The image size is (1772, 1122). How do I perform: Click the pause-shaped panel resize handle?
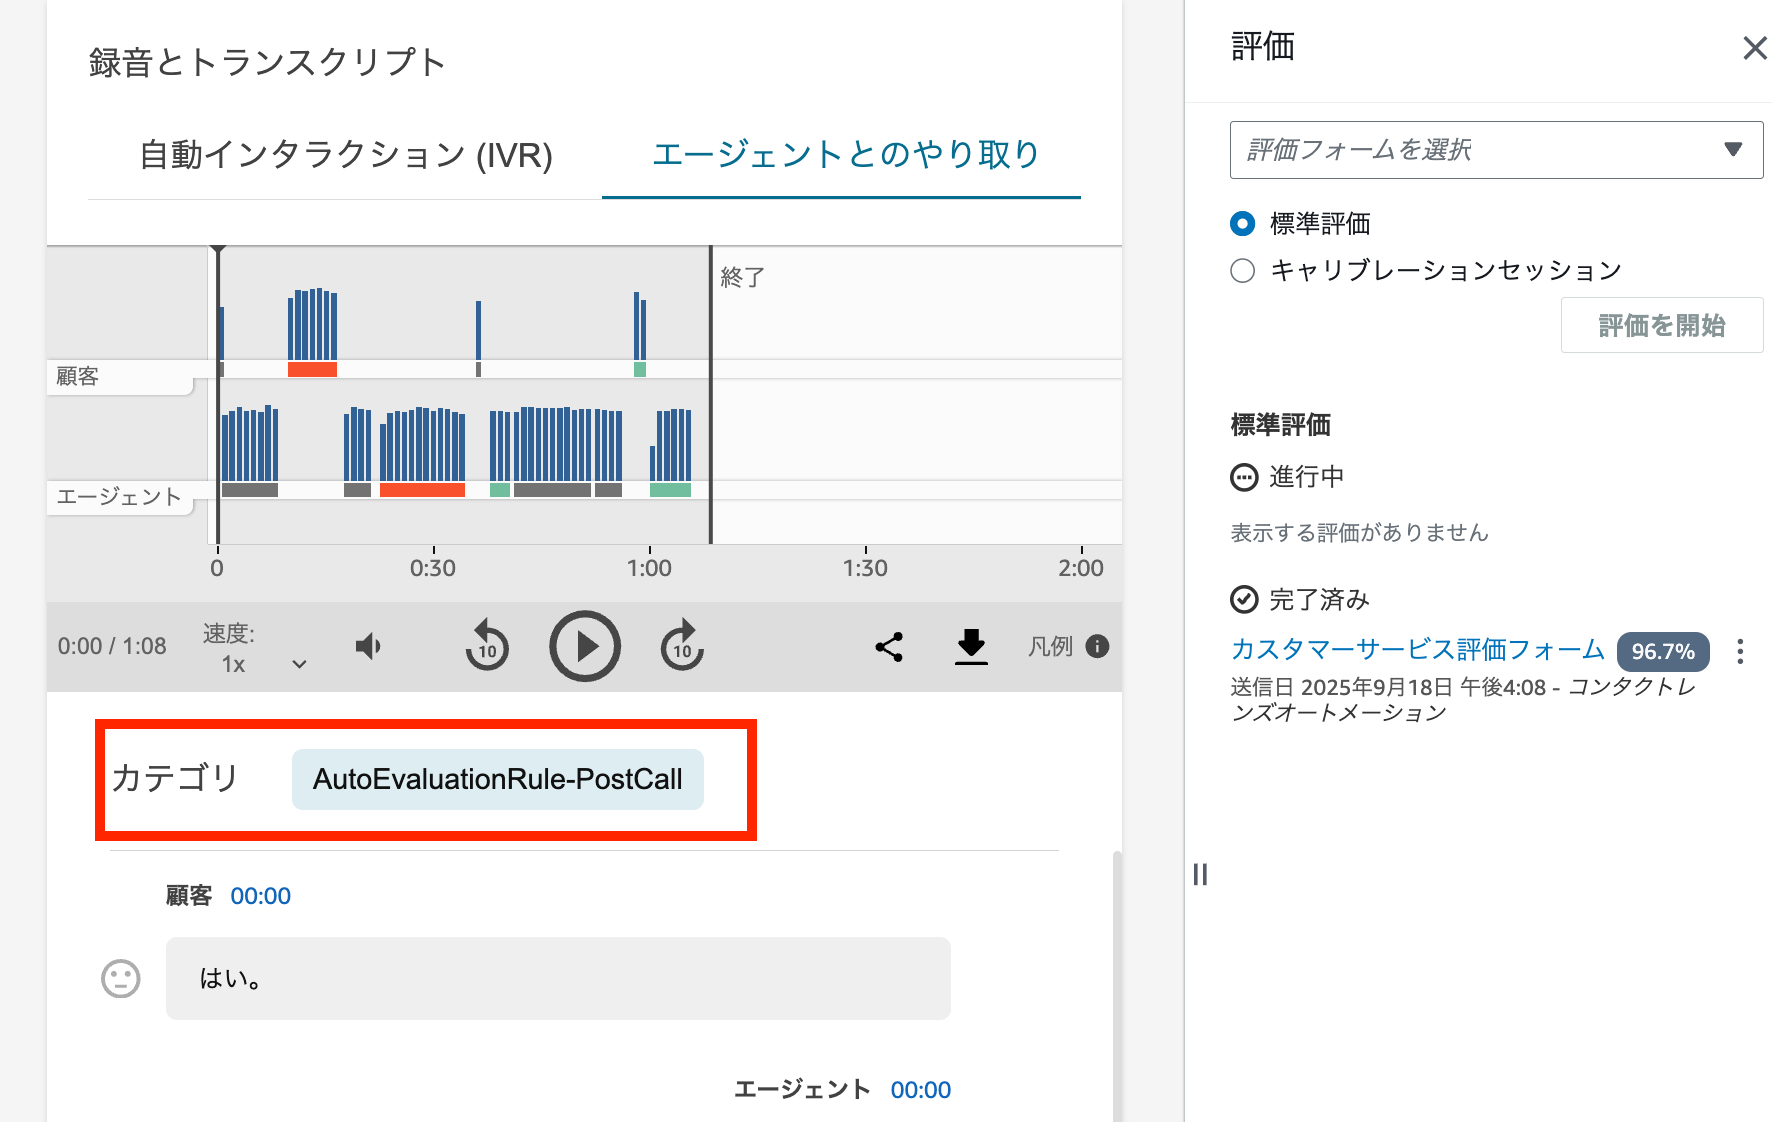pos(1200,875)
